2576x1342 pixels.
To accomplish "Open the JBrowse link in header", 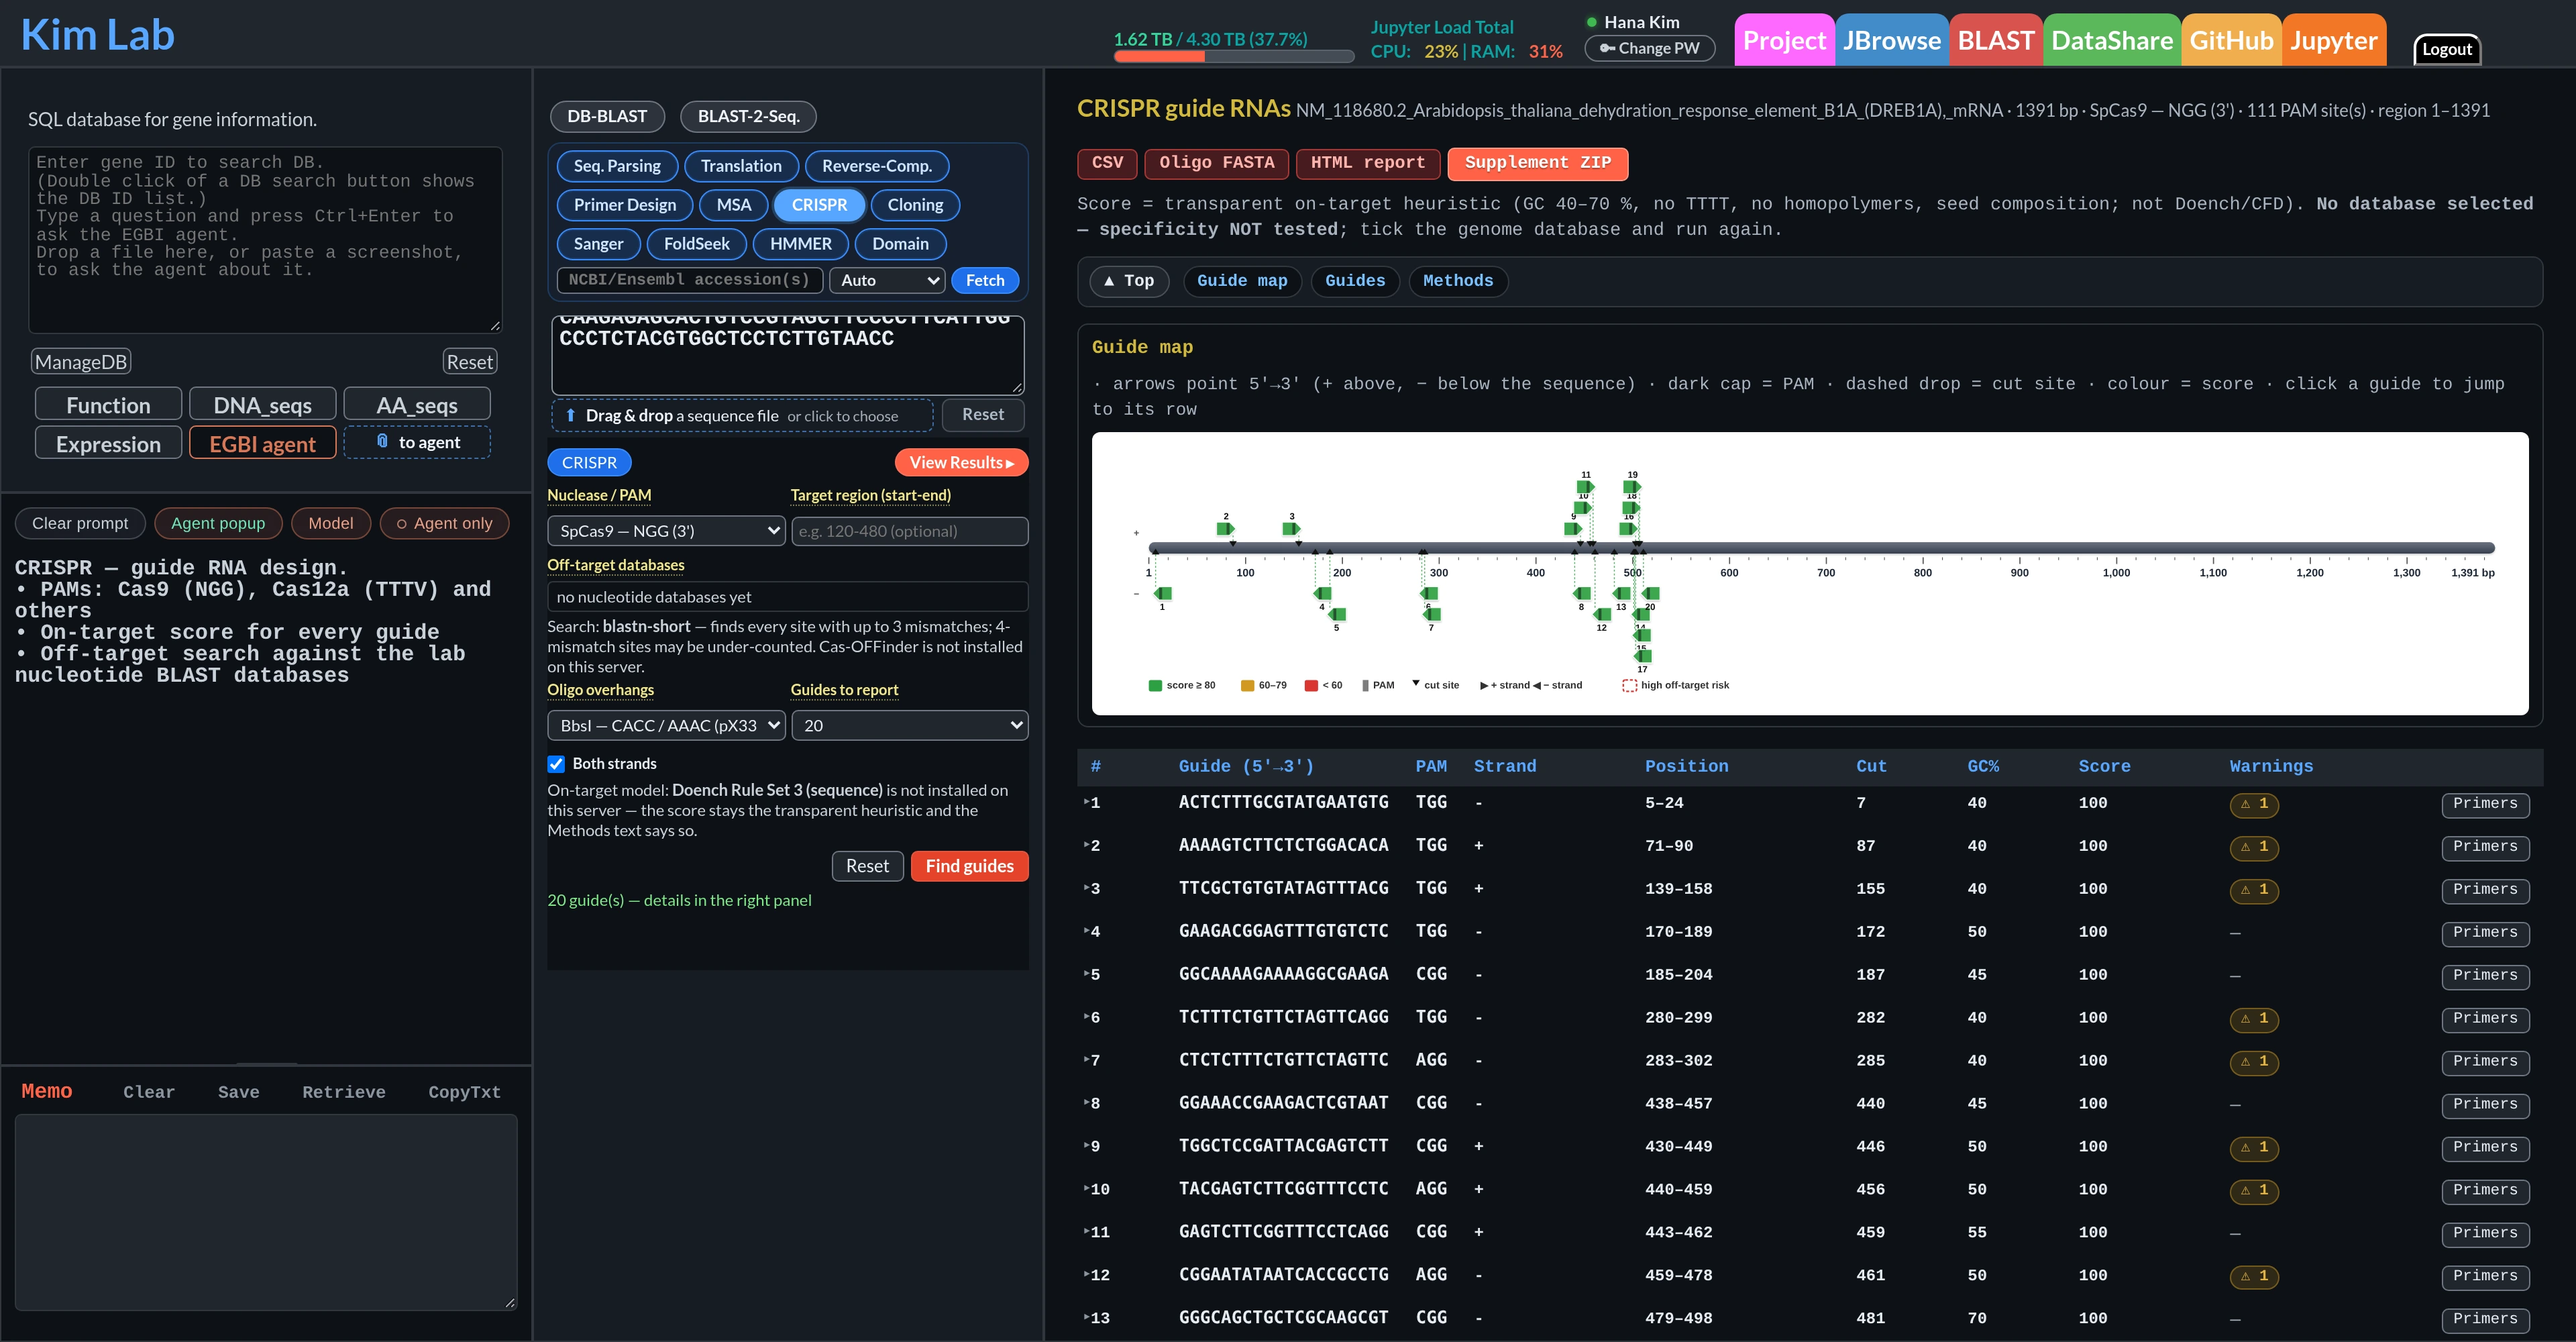I will (x=1892, y=40).
